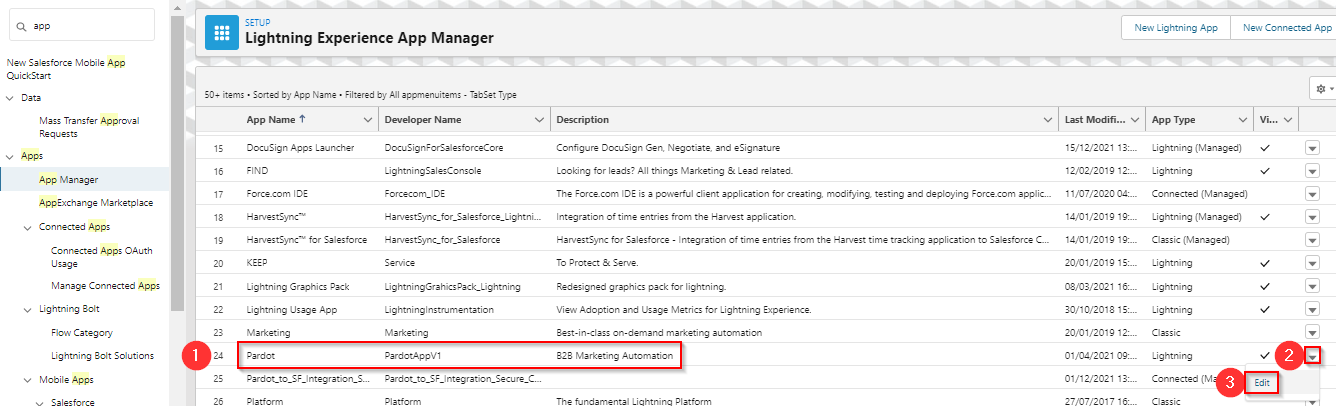Open Visible column header menu chevron
The image size is (1336, 406).
coord(1289,120)
